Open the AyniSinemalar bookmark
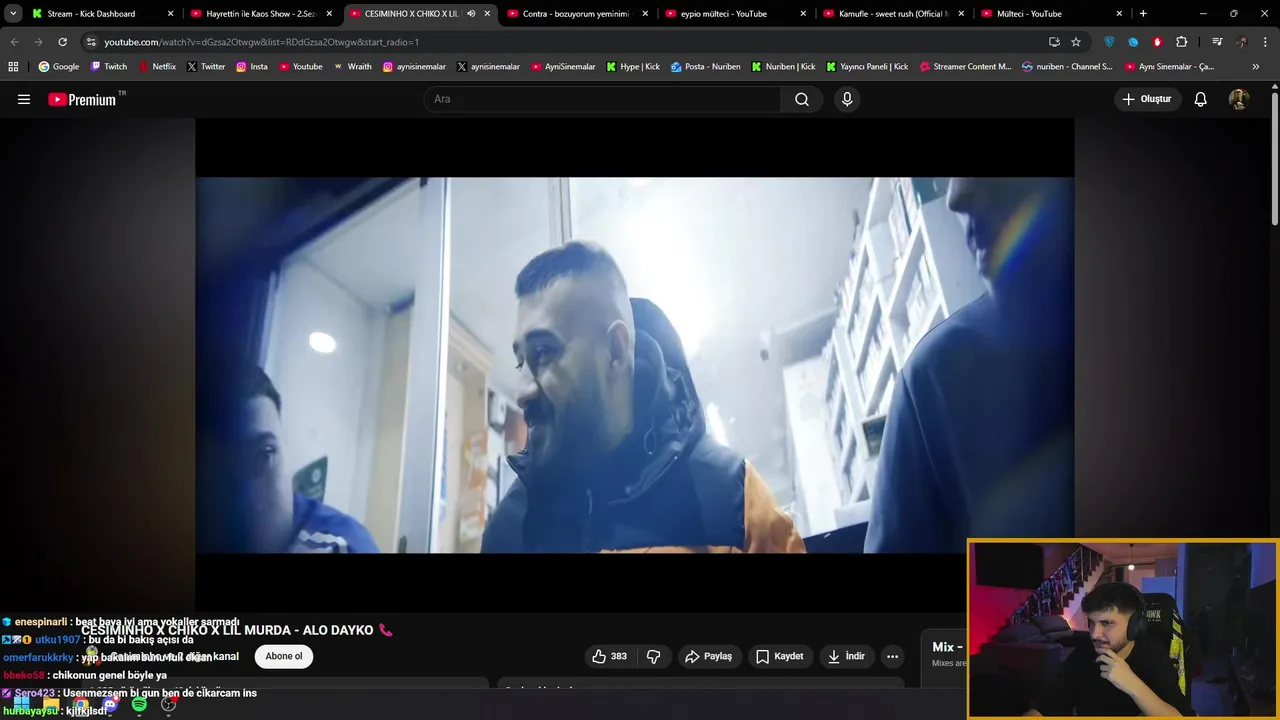Viewport: 1280px width, 720px height. (563, 67)
